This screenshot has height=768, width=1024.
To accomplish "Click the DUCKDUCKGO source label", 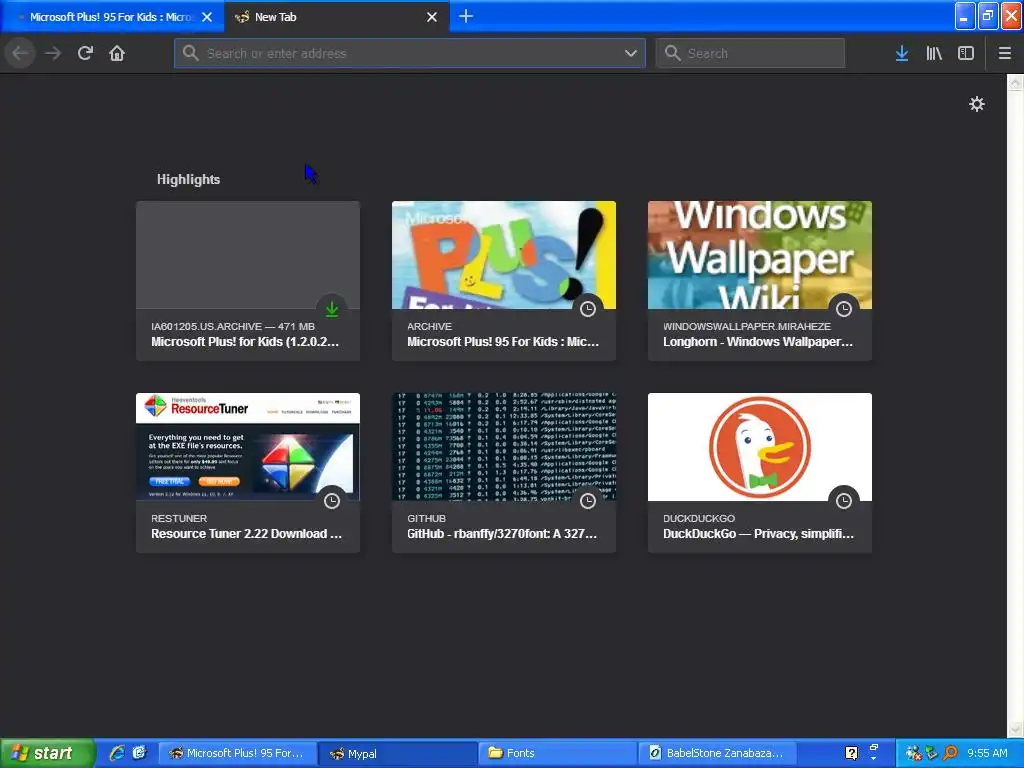I will (699, 518).
